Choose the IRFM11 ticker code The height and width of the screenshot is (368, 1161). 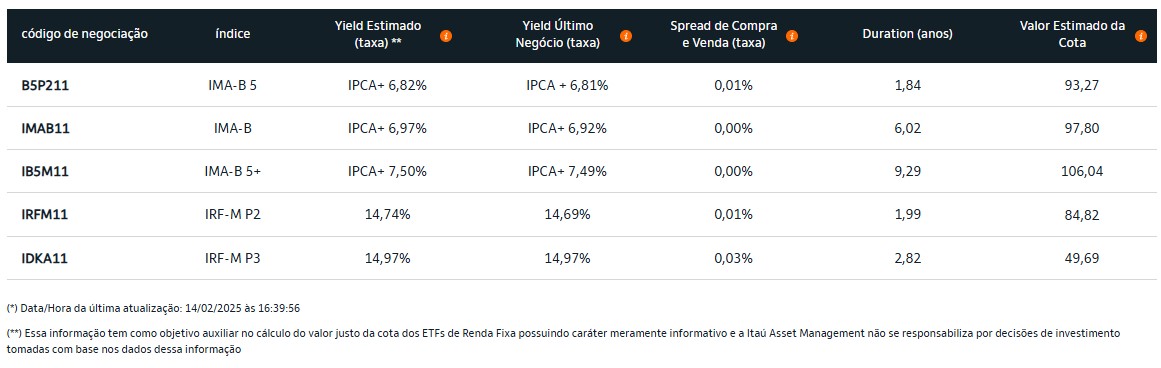pos(44,215)
